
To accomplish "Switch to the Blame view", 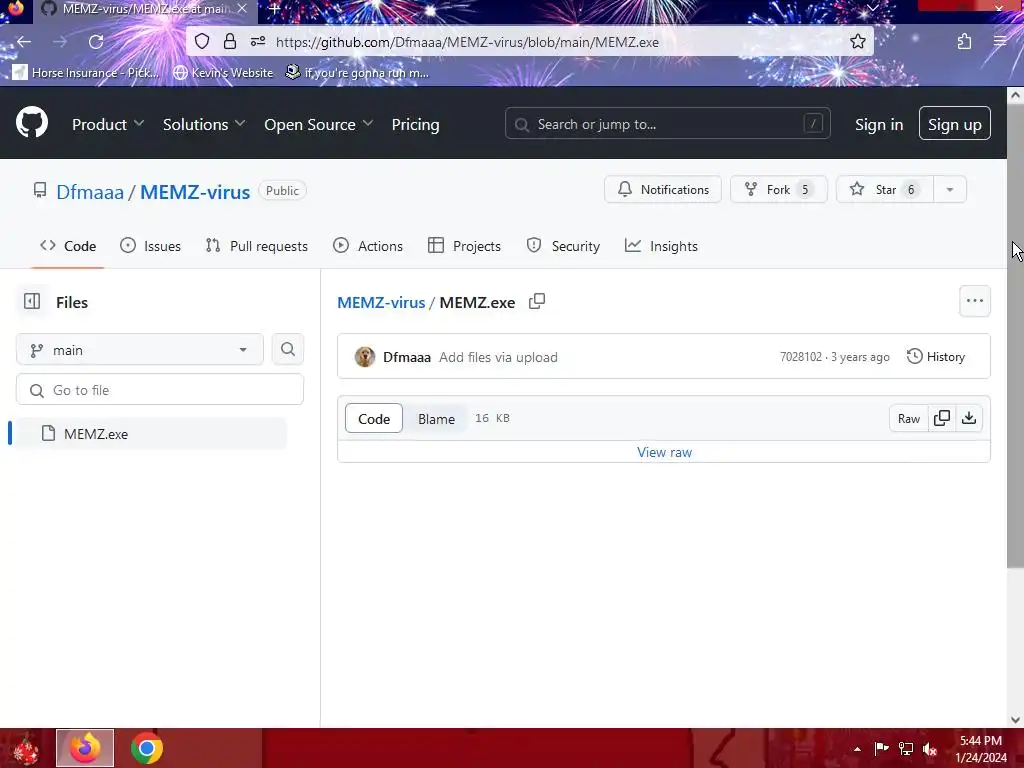I will click(436, 419).
